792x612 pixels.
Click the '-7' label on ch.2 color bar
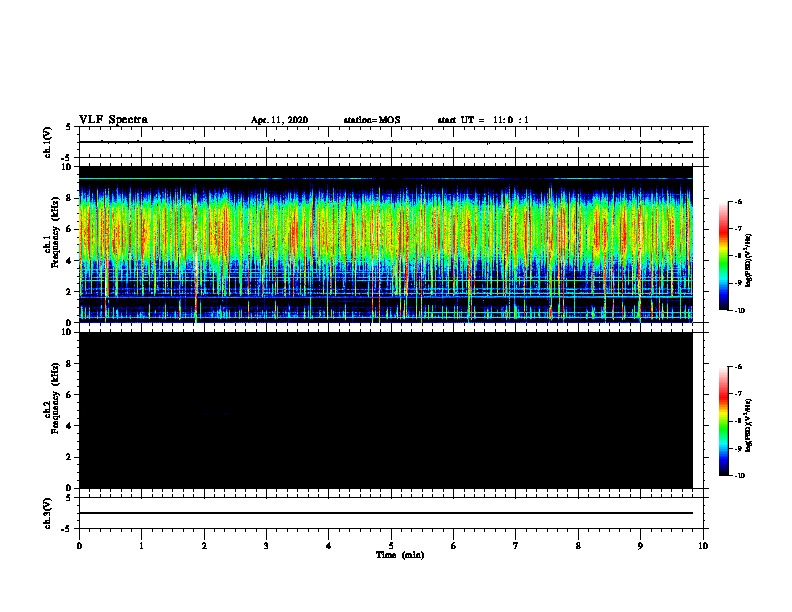[x=738, y=394]
